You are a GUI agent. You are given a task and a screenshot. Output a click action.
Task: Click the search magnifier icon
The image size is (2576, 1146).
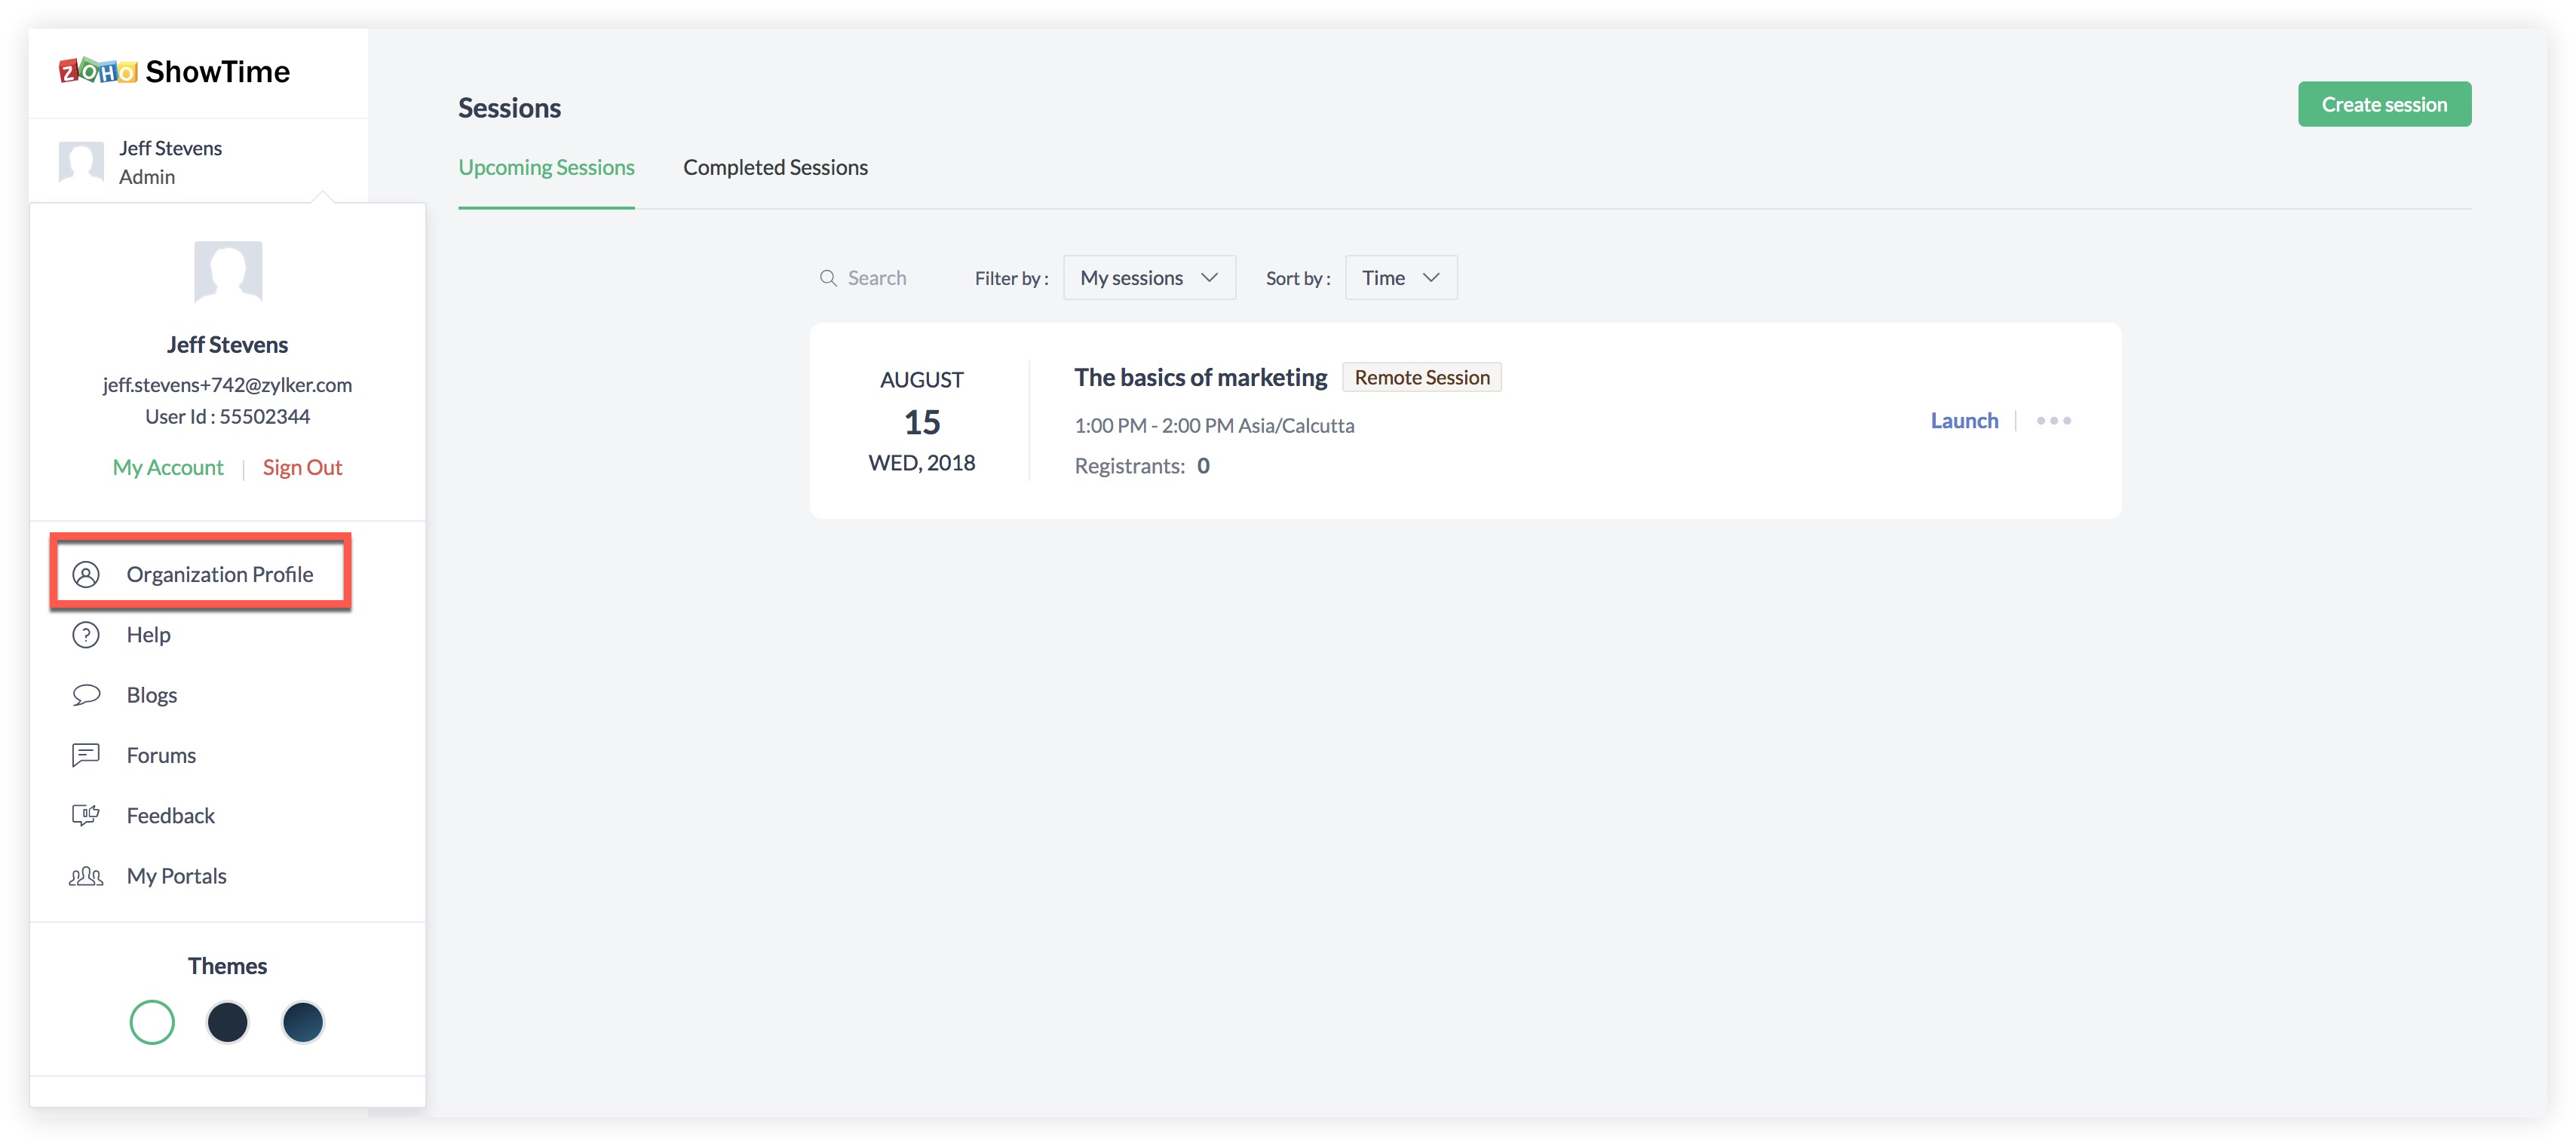(x=828, y=278)
